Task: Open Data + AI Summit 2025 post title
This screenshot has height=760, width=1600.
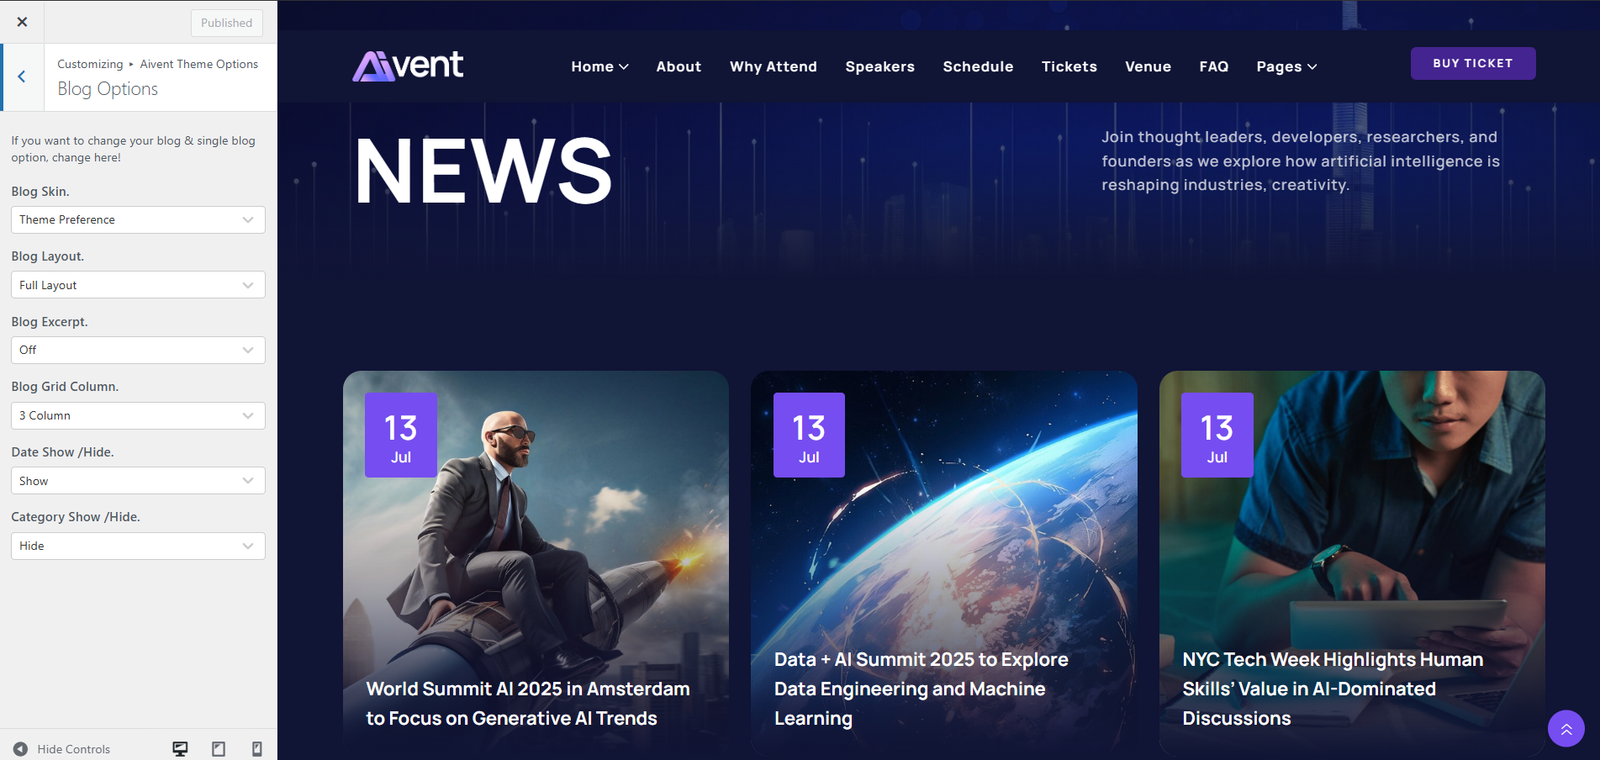Action: (x=921, y=689)
